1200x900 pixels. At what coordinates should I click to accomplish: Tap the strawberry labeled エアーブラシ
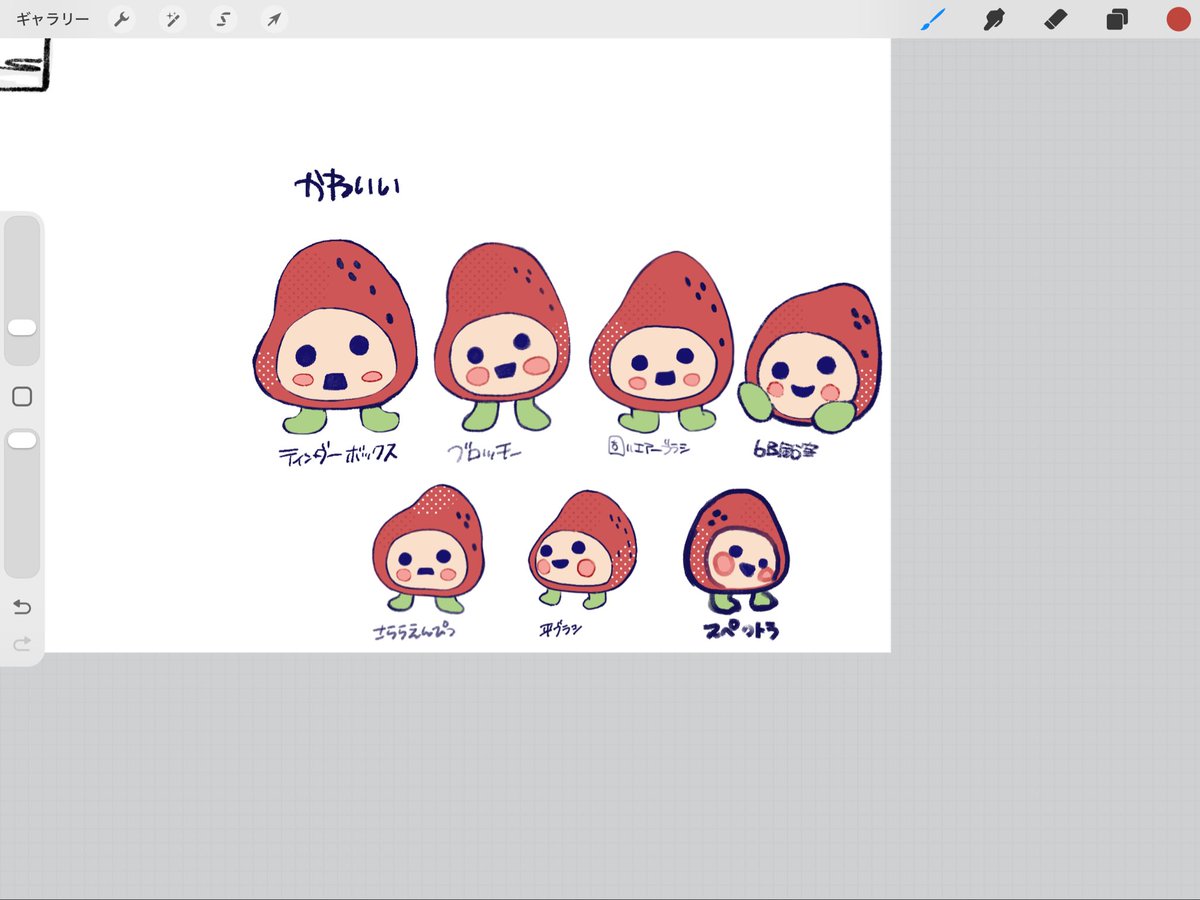pos(661,341)
